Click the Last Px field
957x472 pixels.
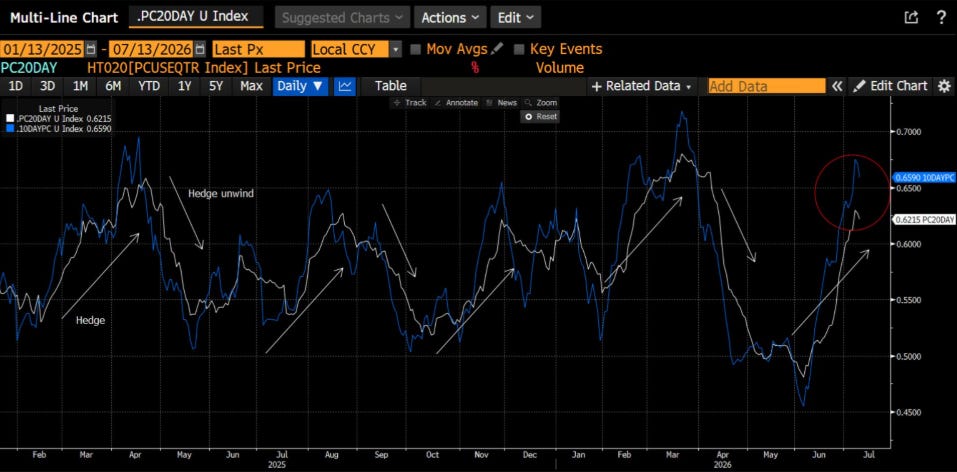tap(258, 49)
